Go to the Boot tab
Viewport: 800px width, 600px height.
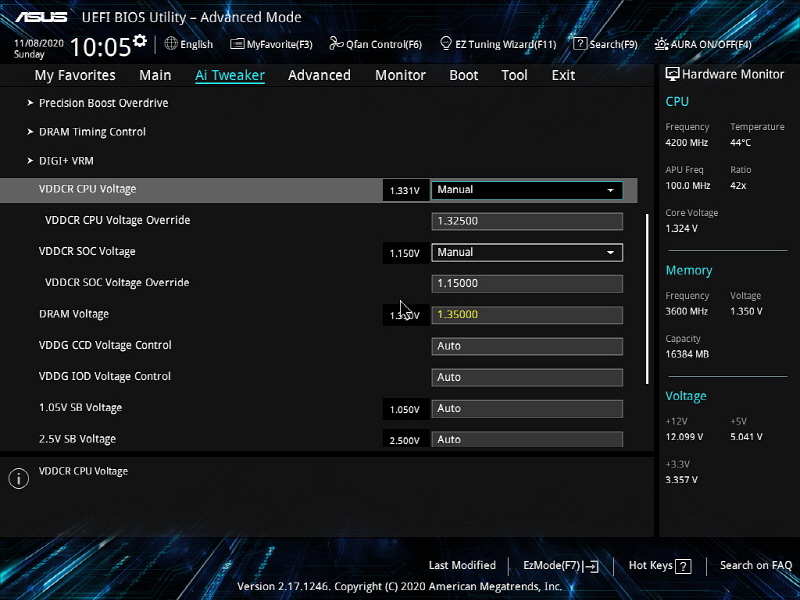point(464,76)
